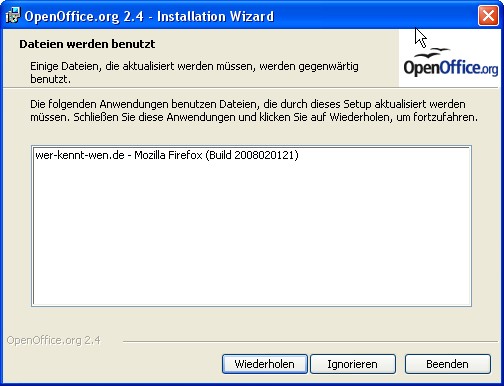Click the greyed OpenOffice.org 2.4 footer label
504x386 pixels.
[53, 340]
